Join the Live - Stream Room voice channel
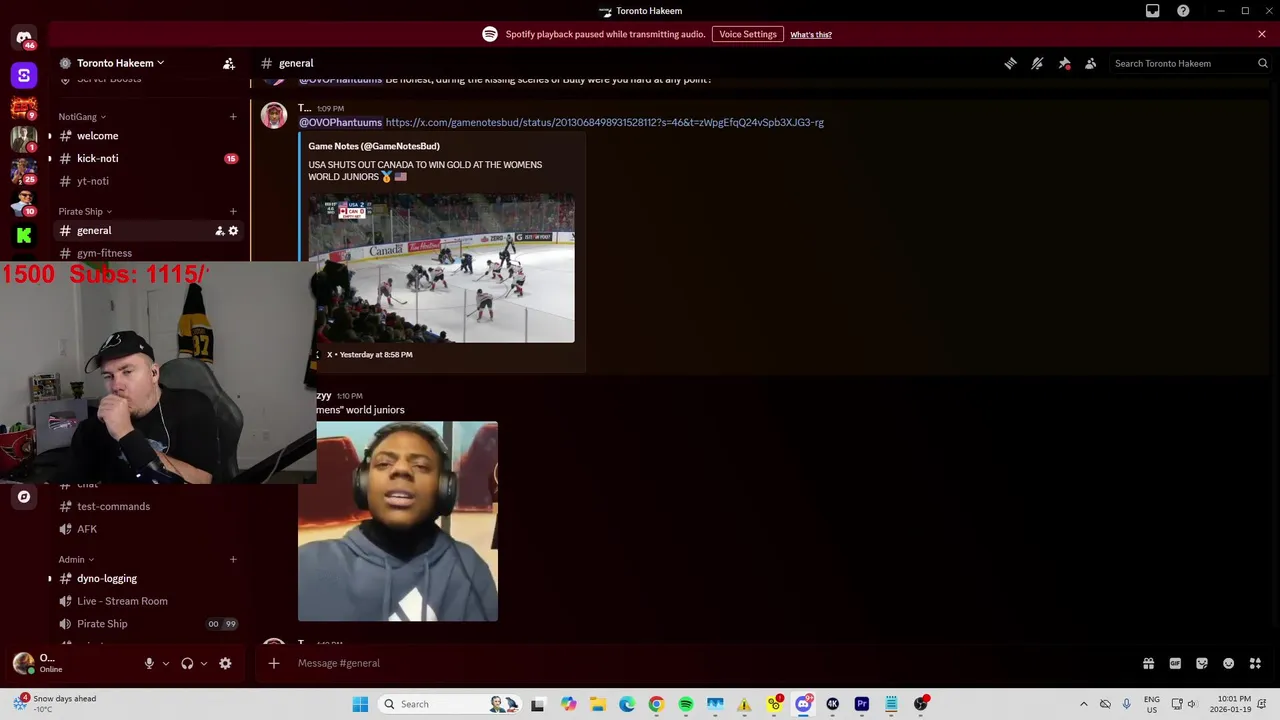1280x720 pixels. [148, 601]
